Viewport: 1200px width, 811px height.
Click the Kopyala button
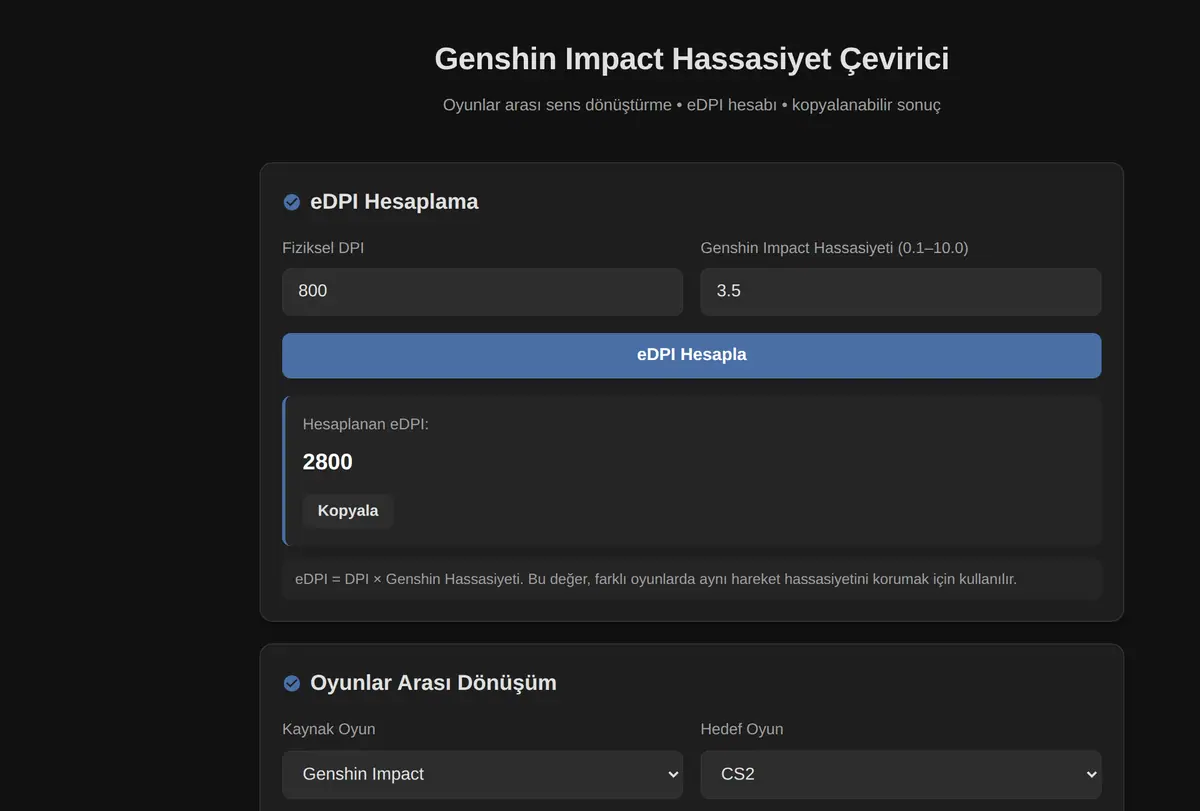pos(348,511)
